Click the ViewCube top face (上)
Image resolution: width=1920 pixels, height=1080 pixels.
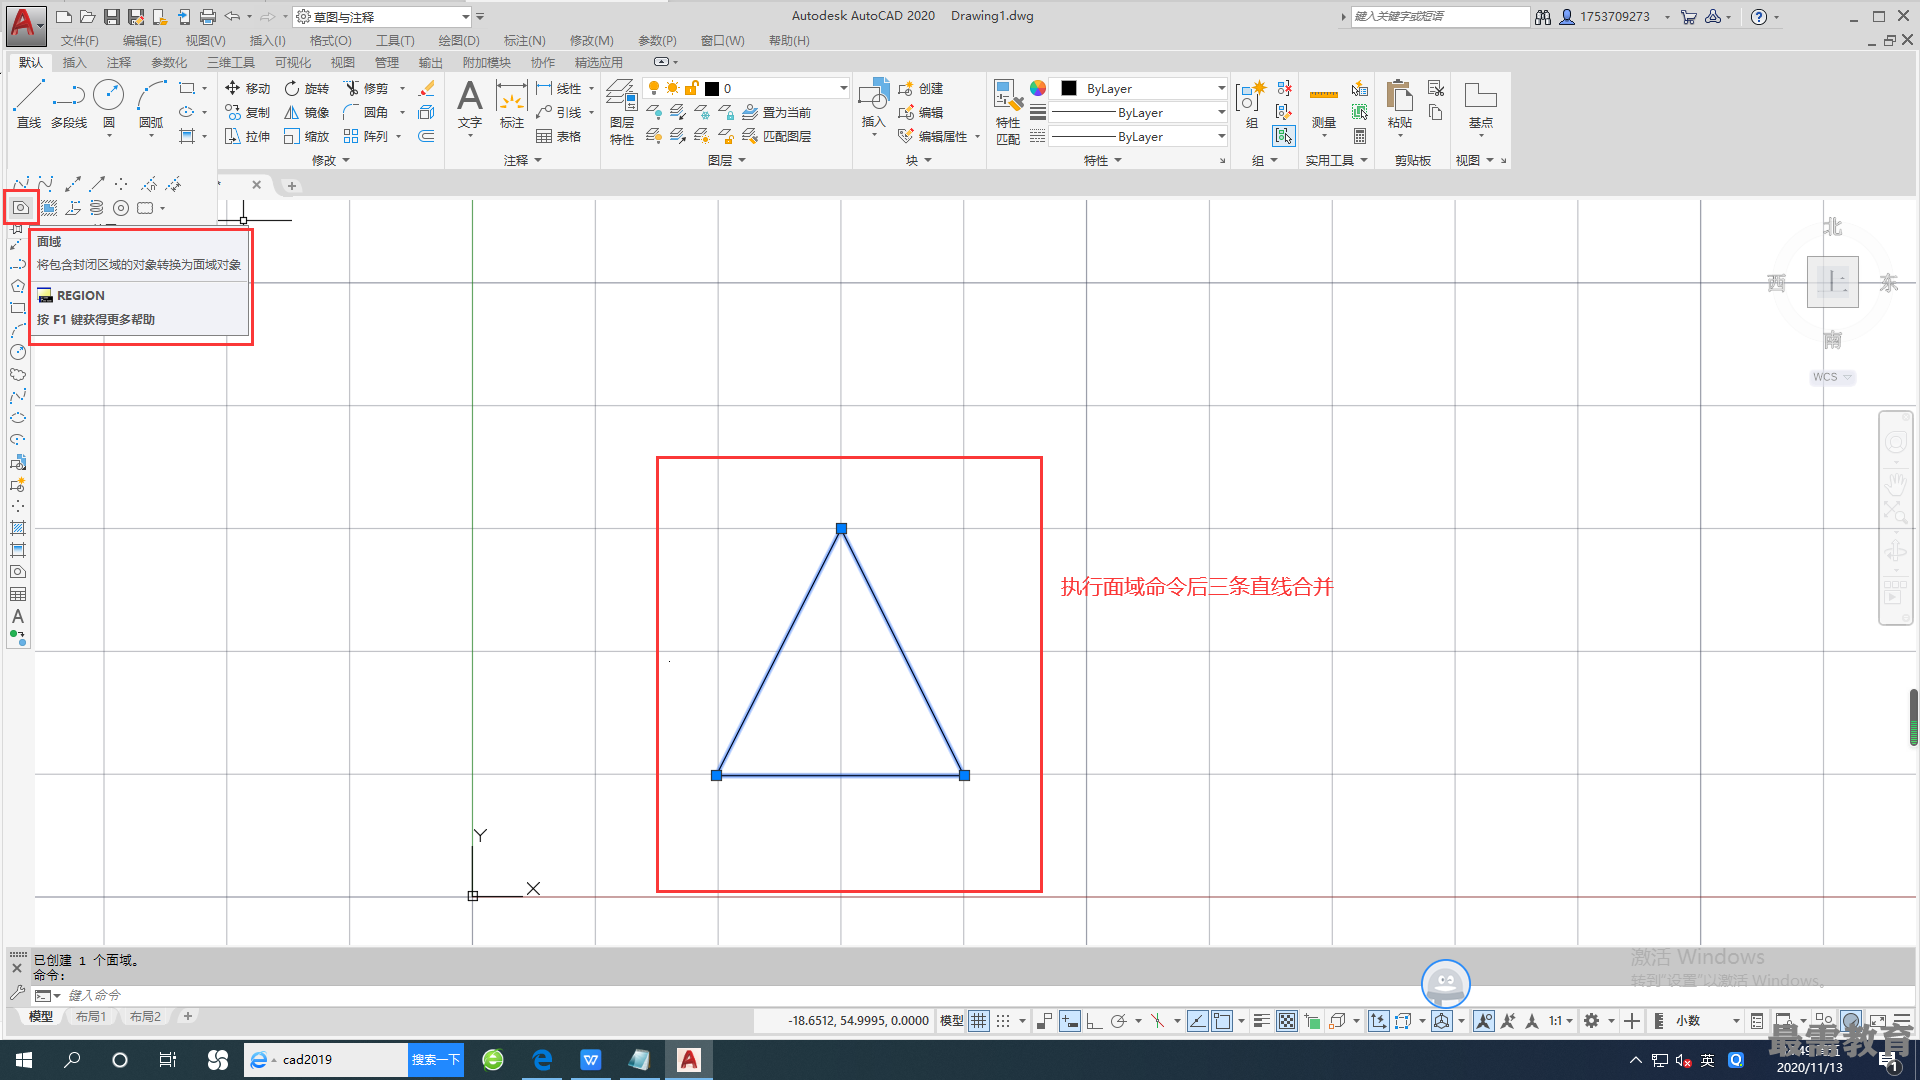coord(1832,282)
